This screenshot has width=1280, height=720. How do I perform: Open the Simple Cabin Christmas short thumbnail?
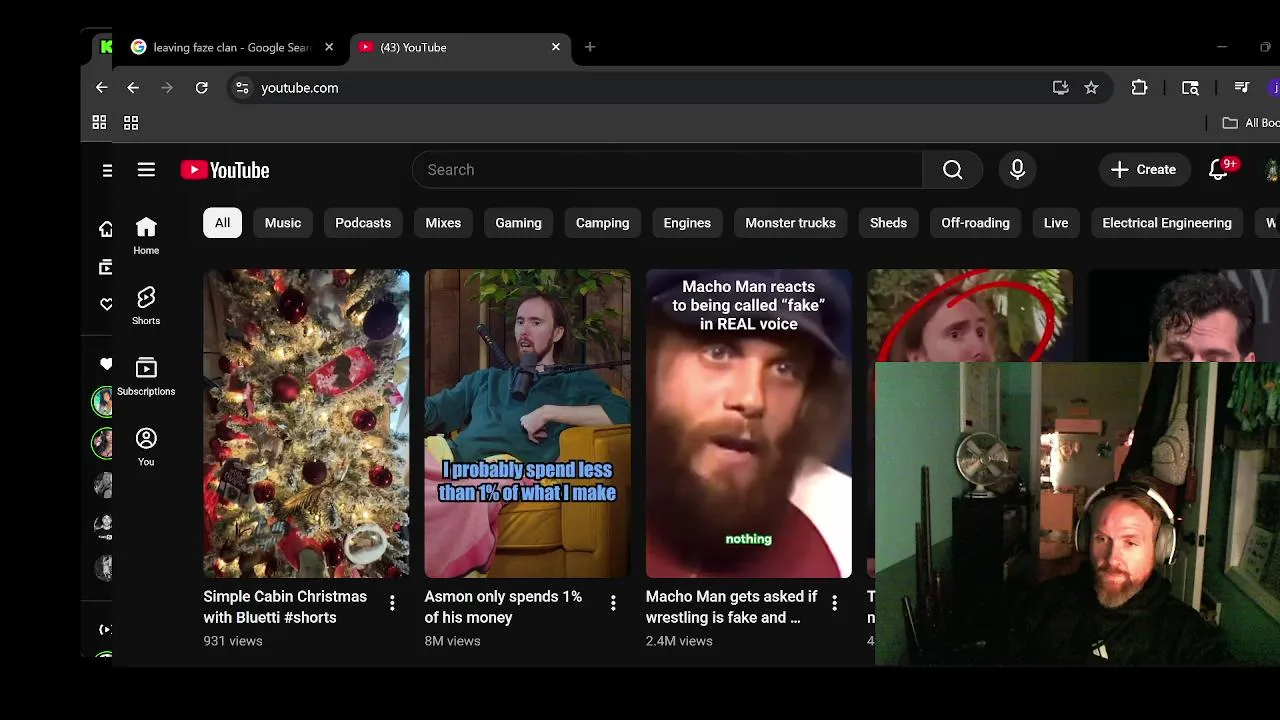click(x=306, y=424)
